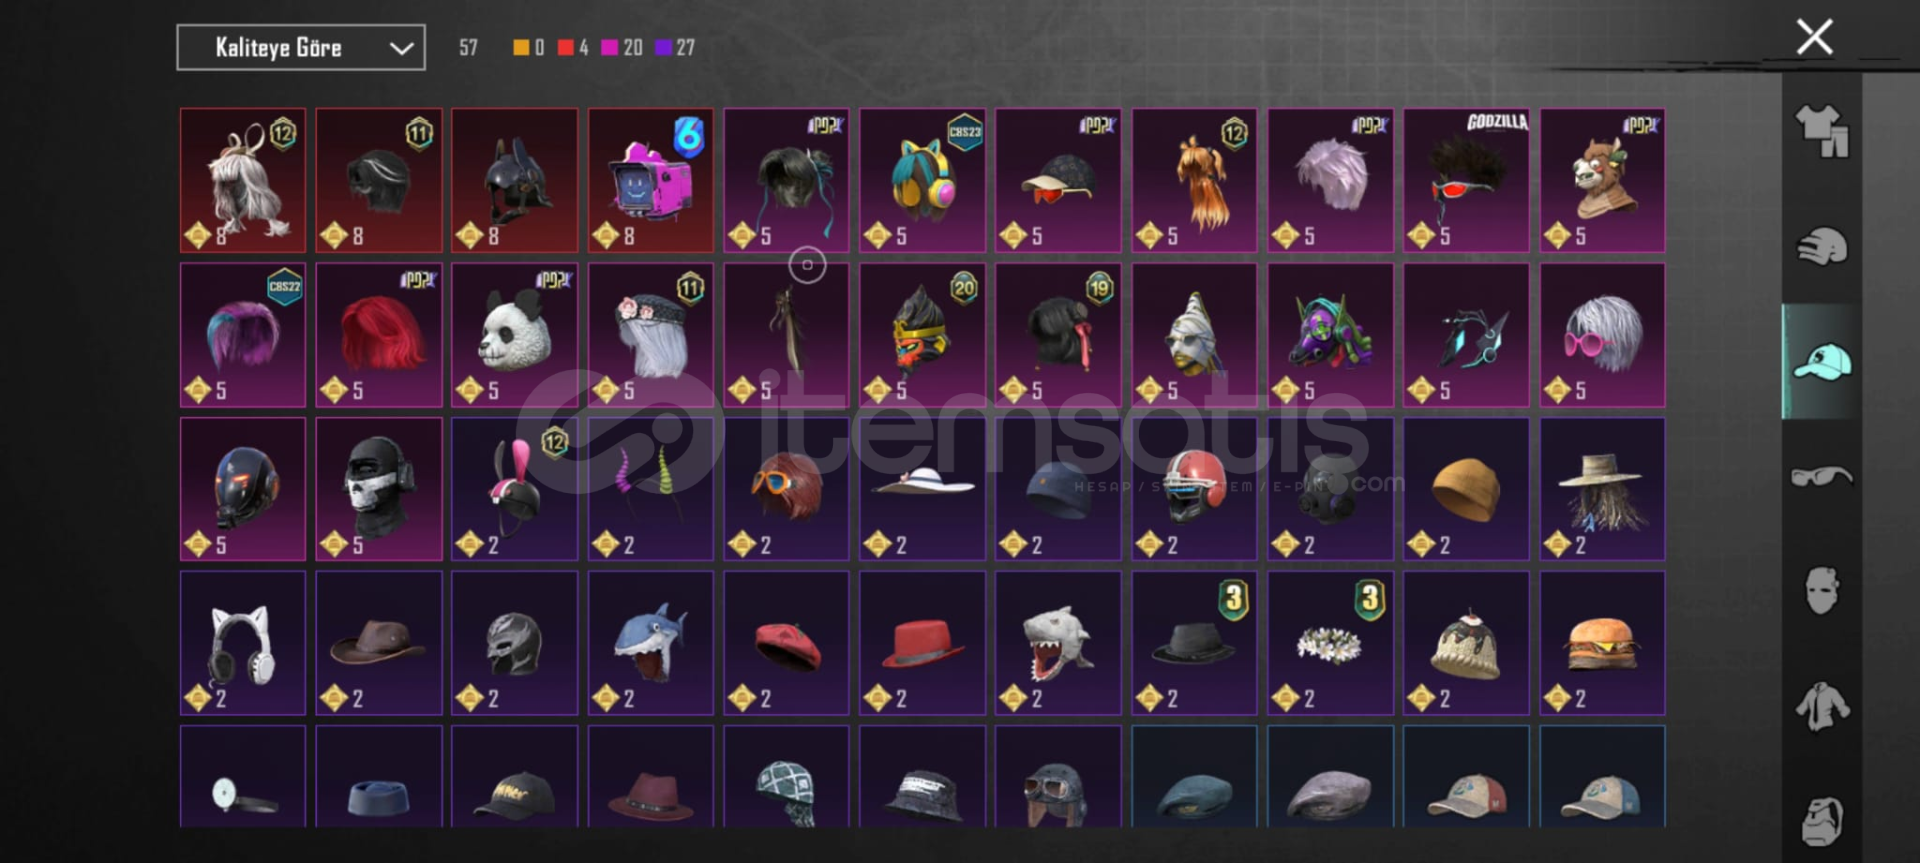Select the red fedora hat item

tap(922, 643)
